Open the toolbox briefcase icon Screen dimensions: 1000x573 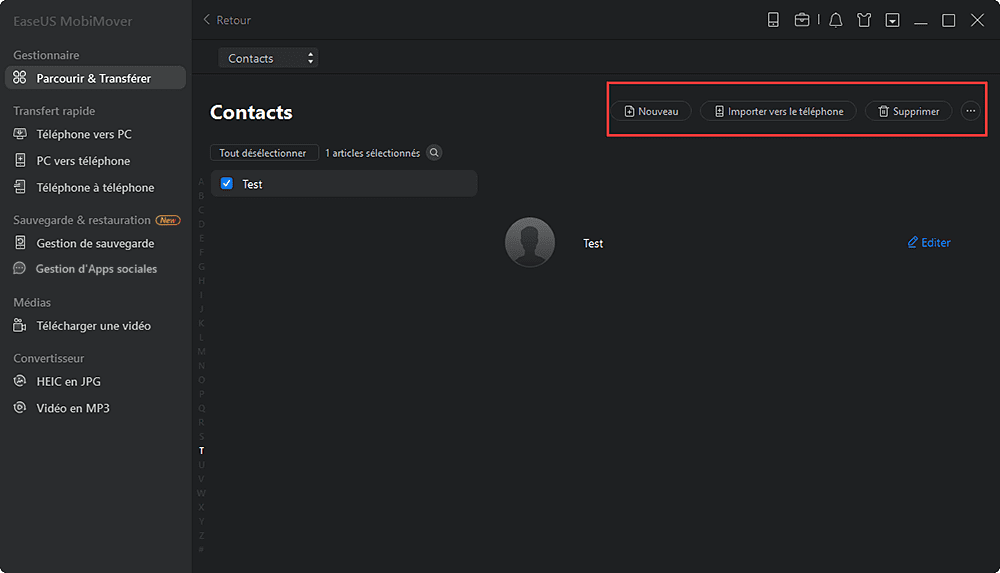802,20
